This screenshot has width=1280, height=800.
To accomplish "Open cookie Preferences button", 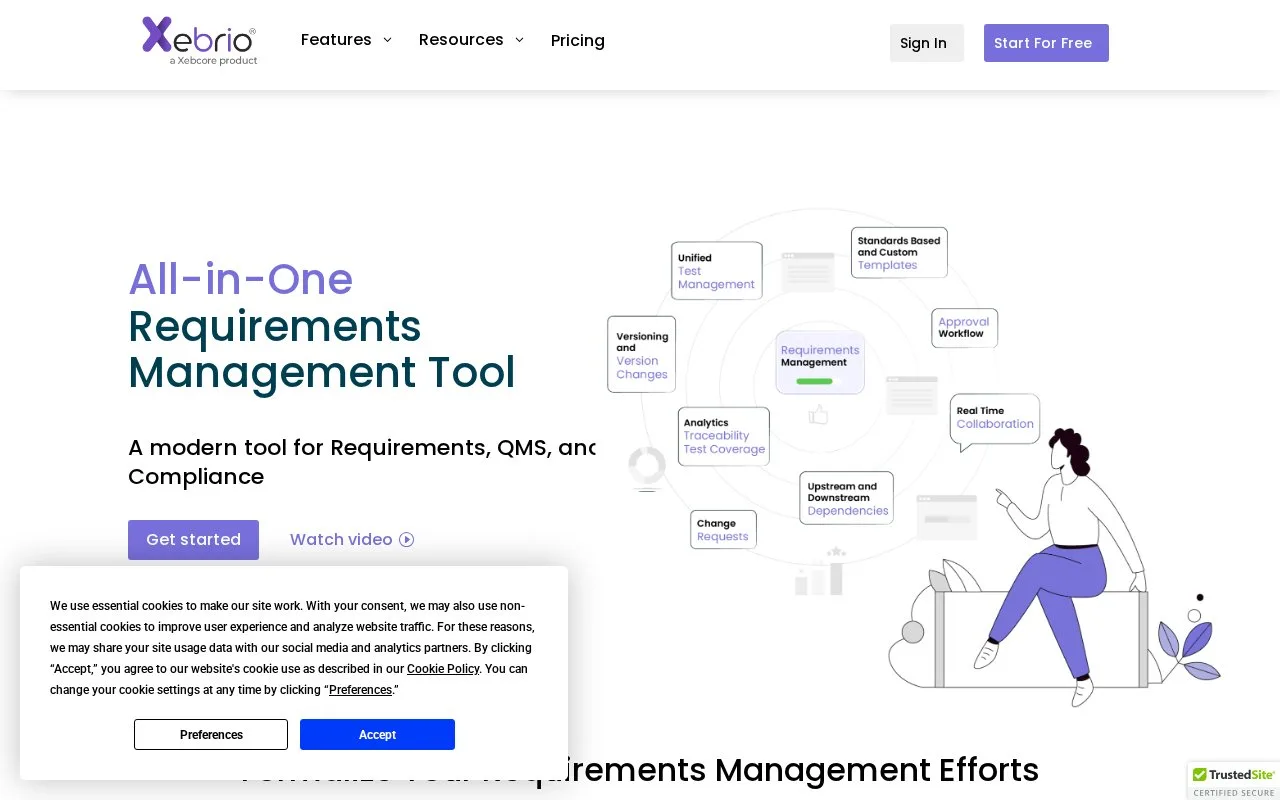I will click(211, 735).
